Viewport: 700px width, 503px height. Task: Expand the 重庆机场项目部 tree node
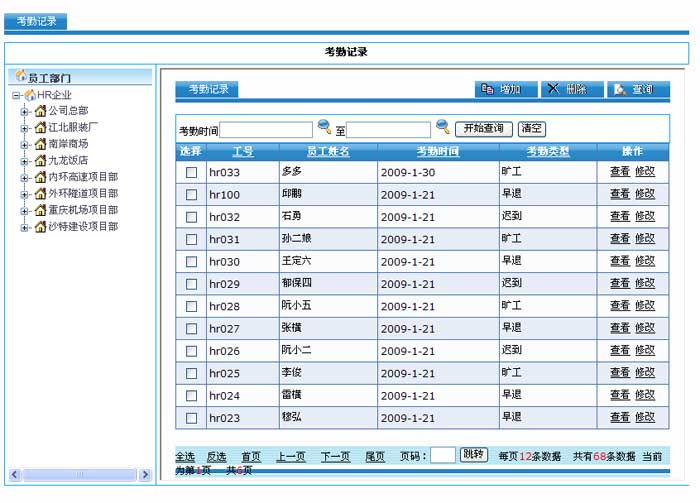(25, 211)
